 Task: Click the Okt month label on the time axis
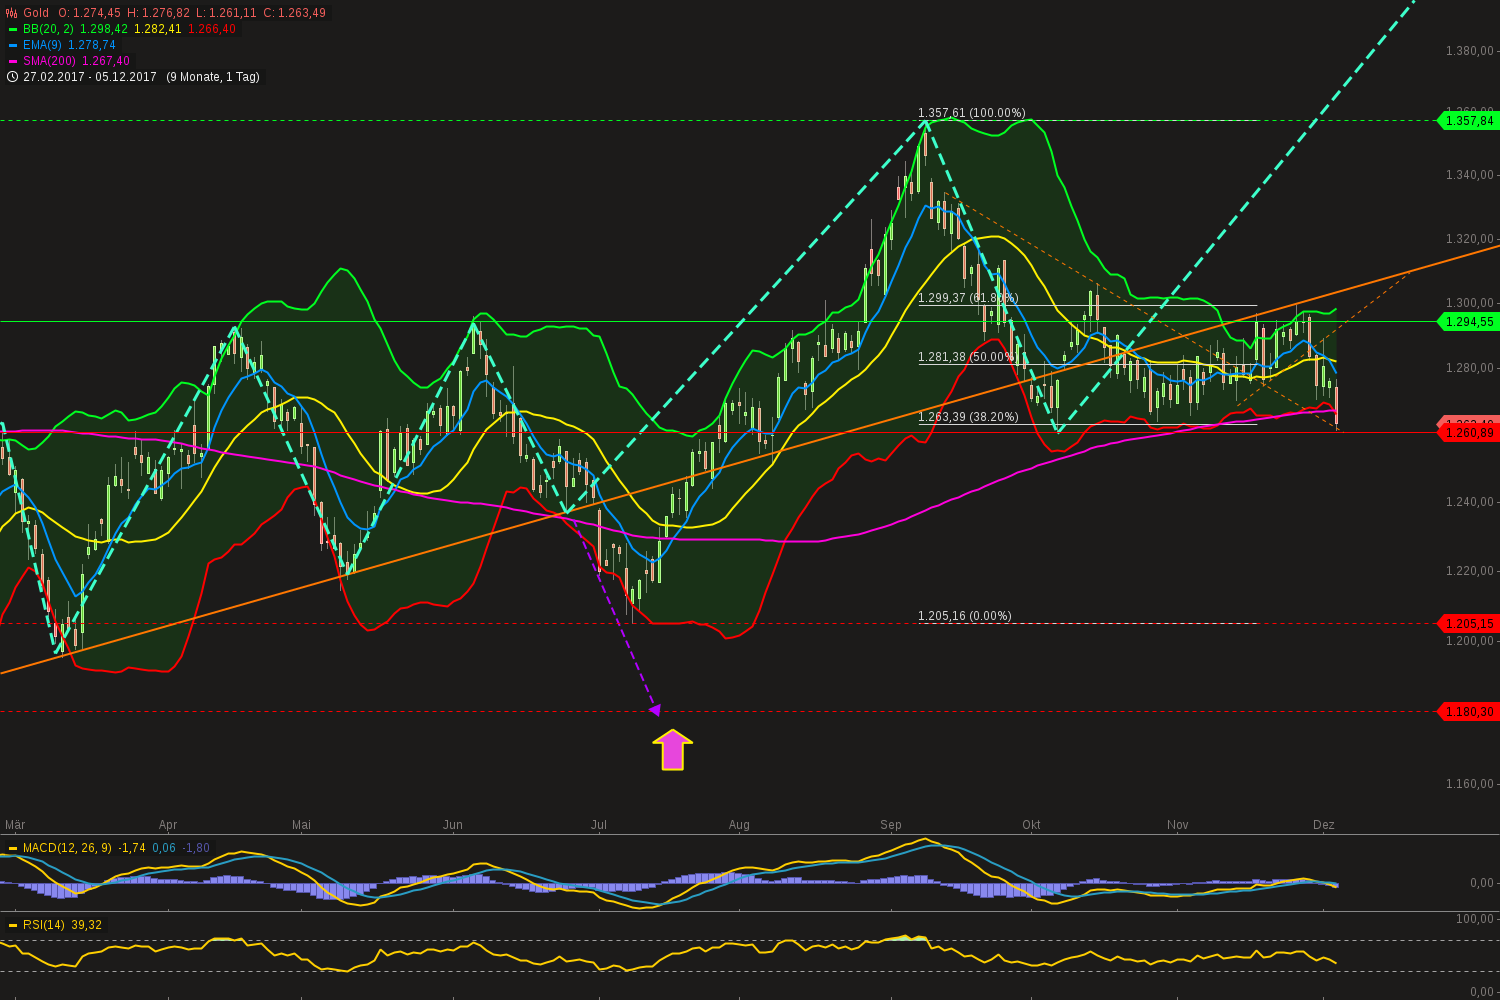click(1031, 825)
